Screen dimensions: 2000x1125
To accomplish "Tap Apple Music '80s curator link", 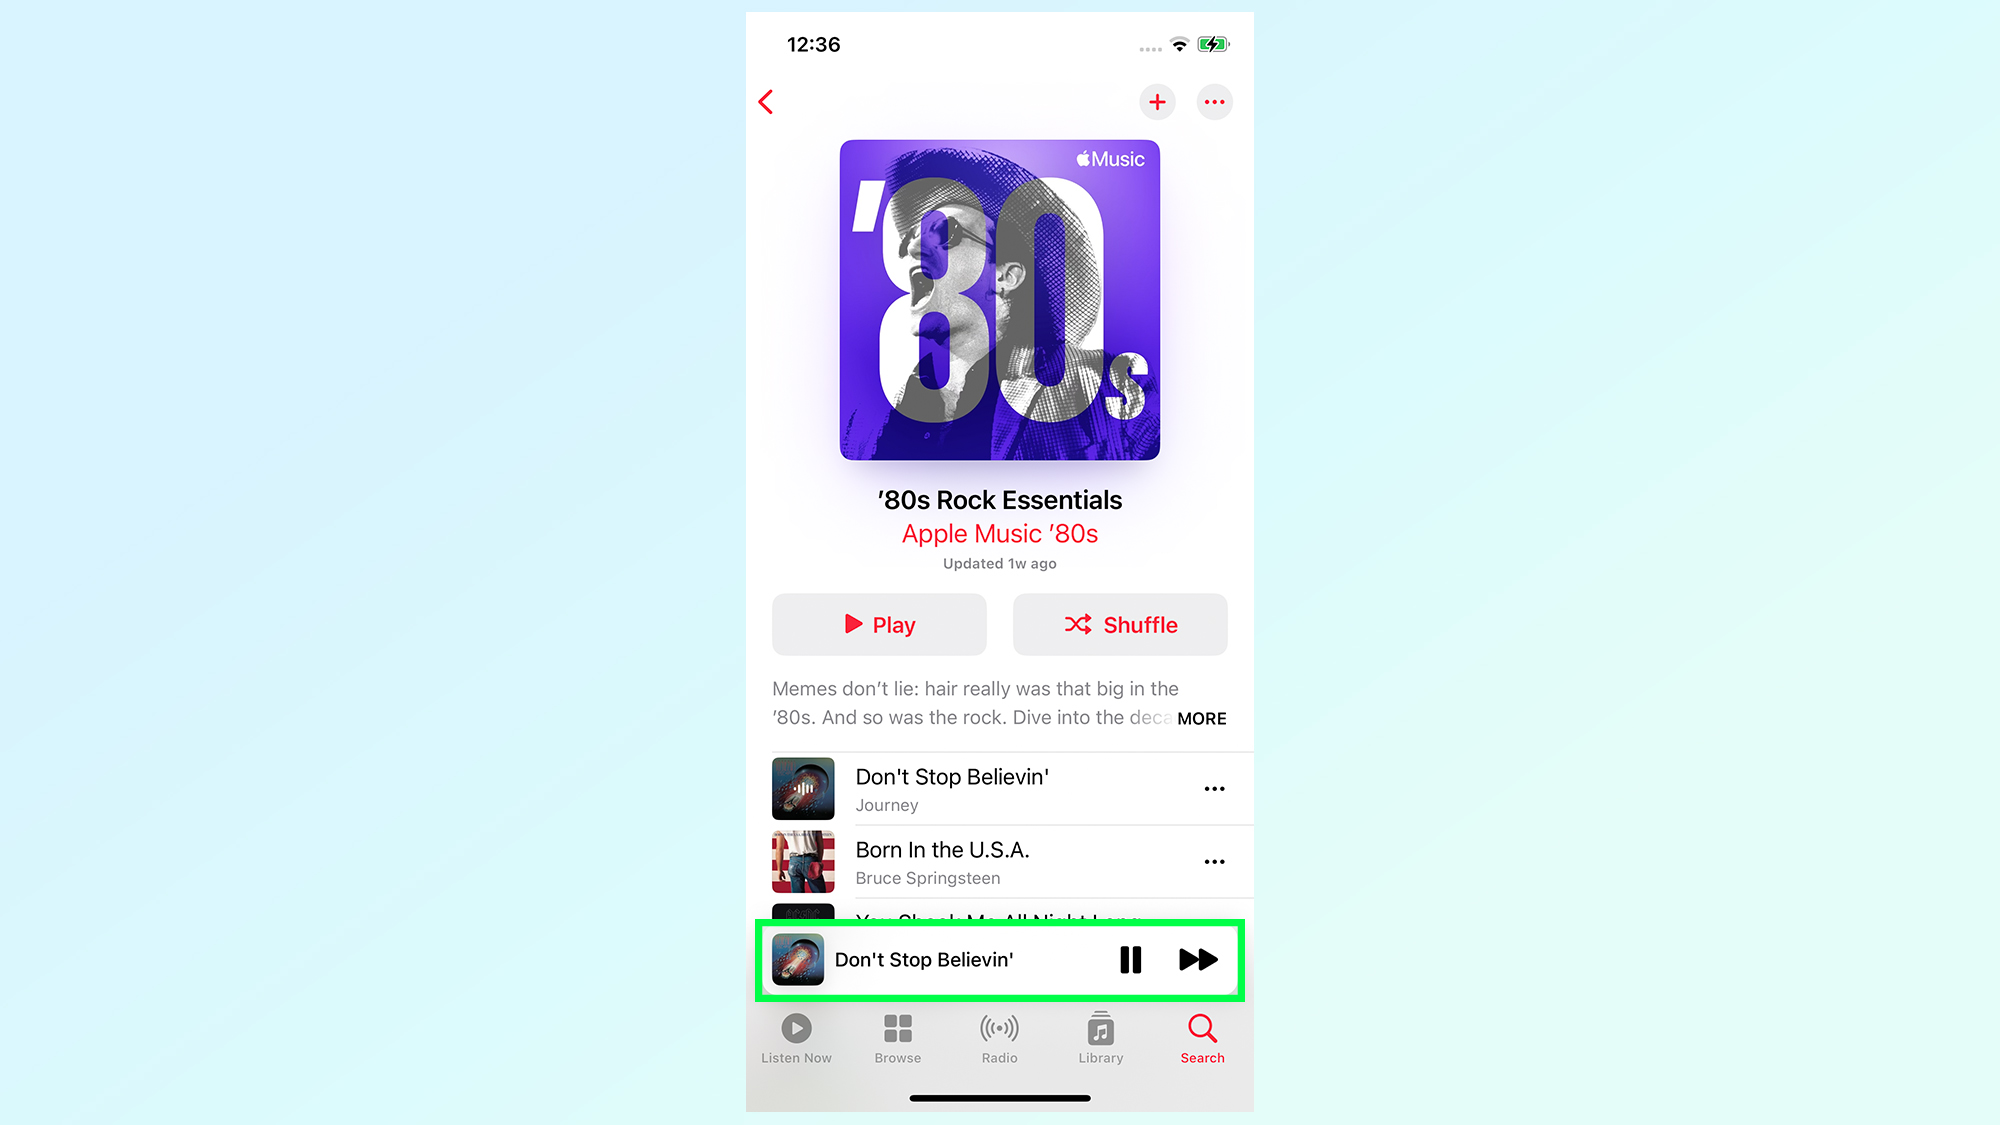I will 999,533.
